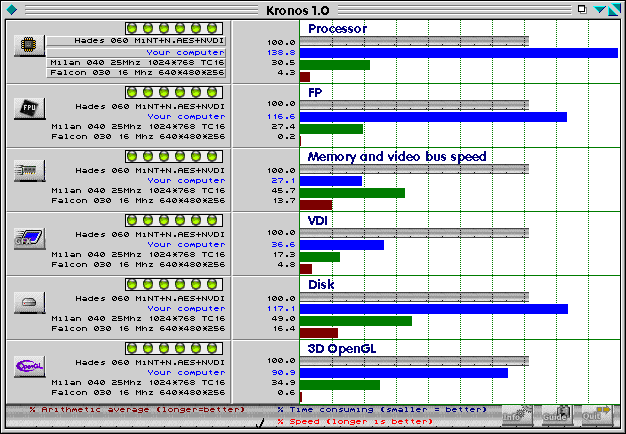Click the Disk benchmark drive icon
This screenshot has height=434, width=626.
[x=29, y=302]
